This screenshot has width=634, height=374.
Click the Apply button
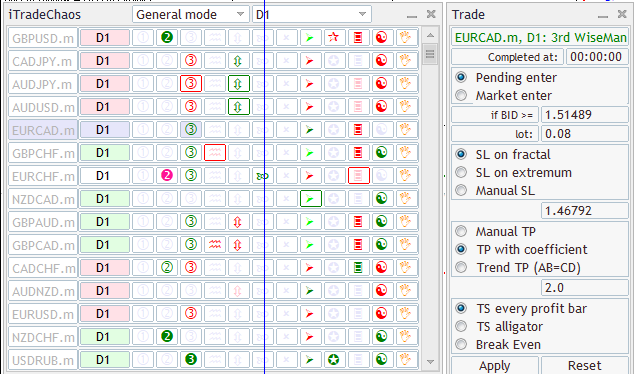495,366
